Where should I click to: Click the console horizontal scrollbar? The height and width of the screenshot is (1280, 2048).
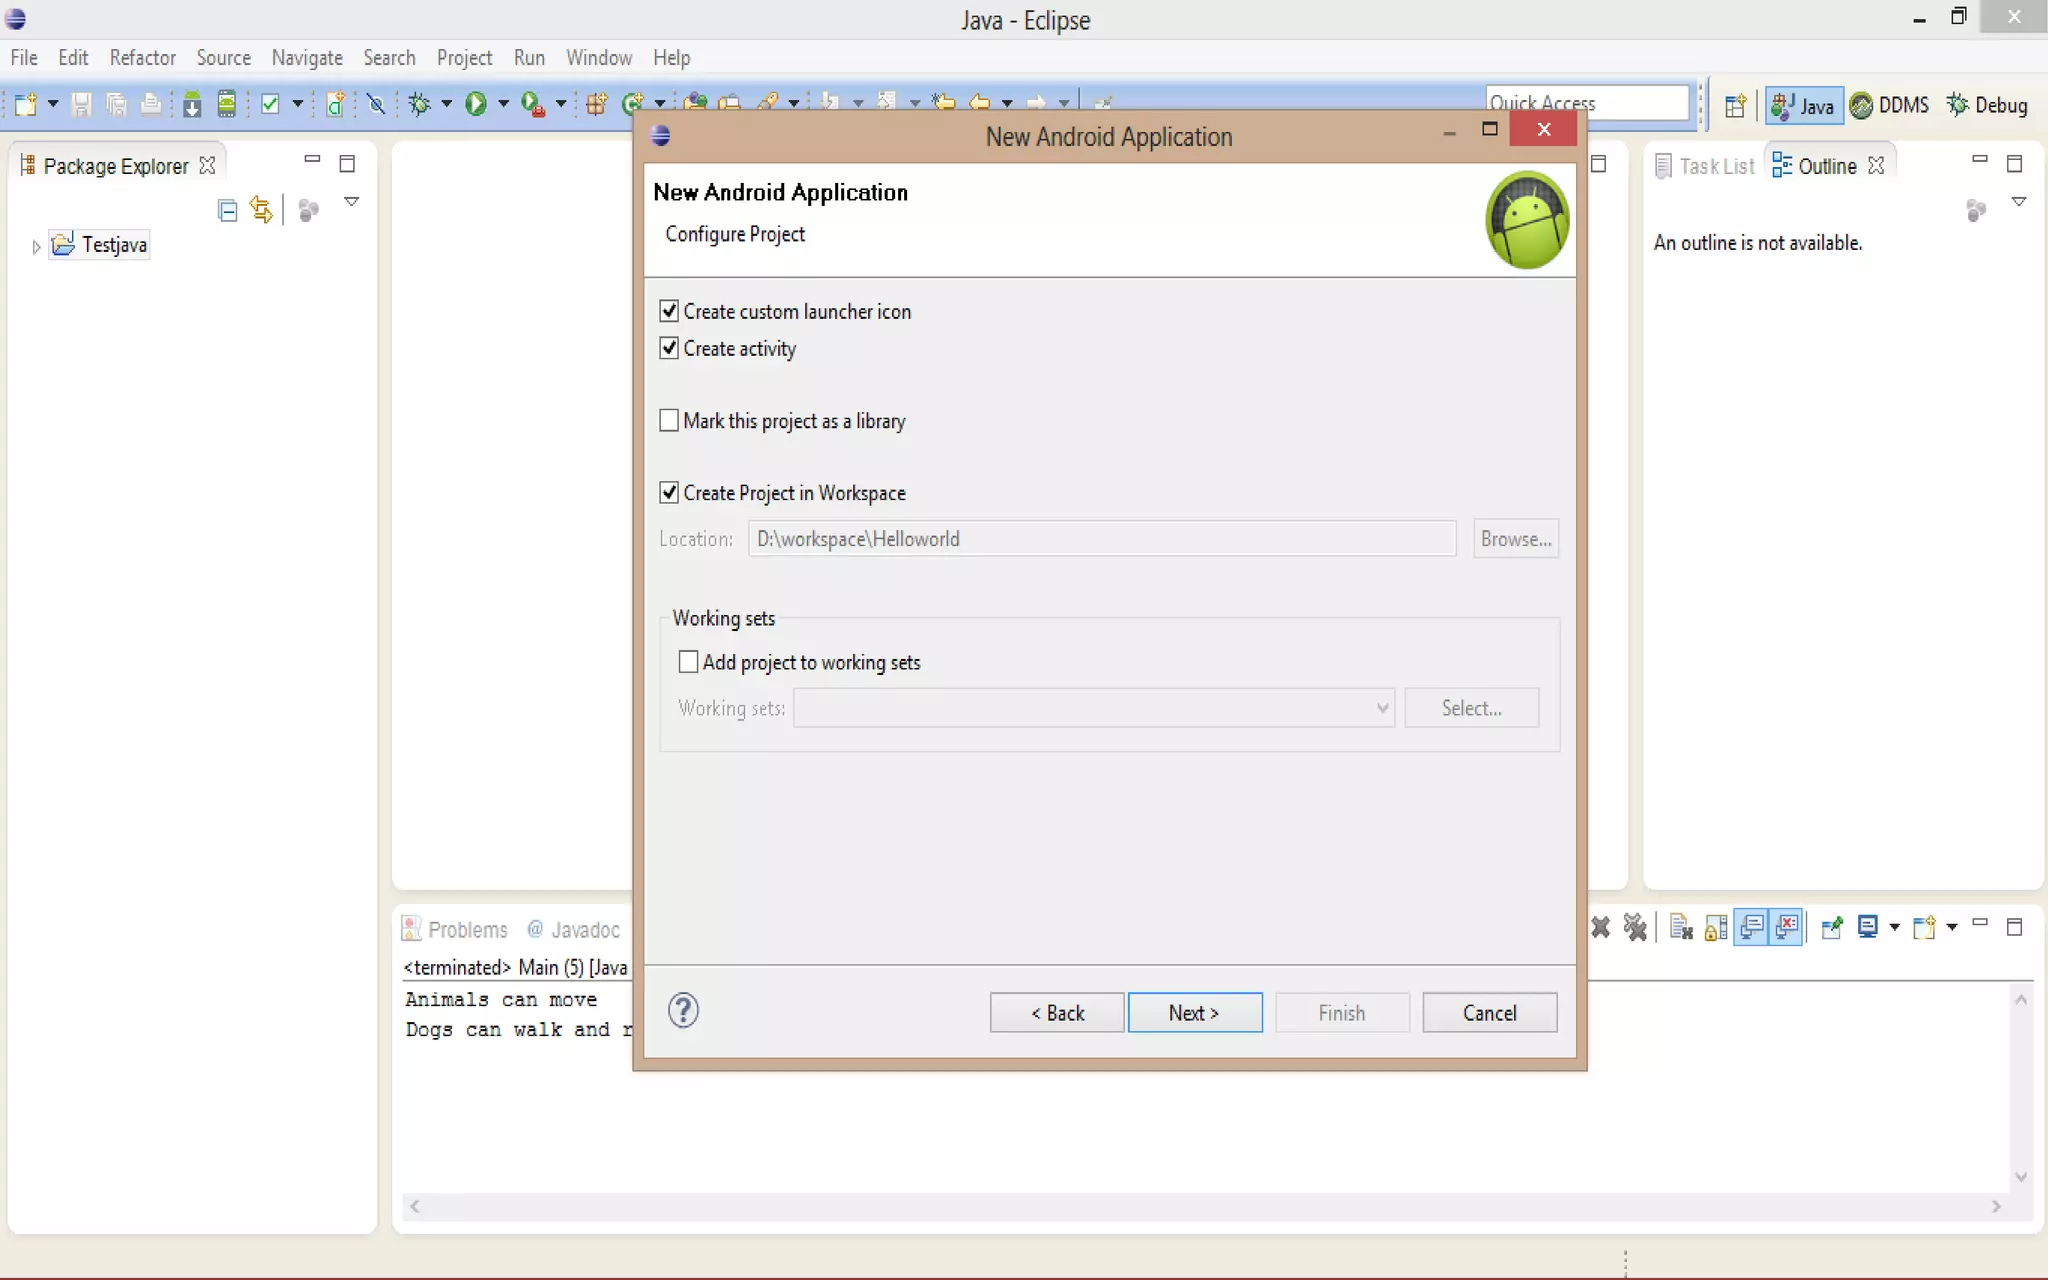(1205, 1207)
